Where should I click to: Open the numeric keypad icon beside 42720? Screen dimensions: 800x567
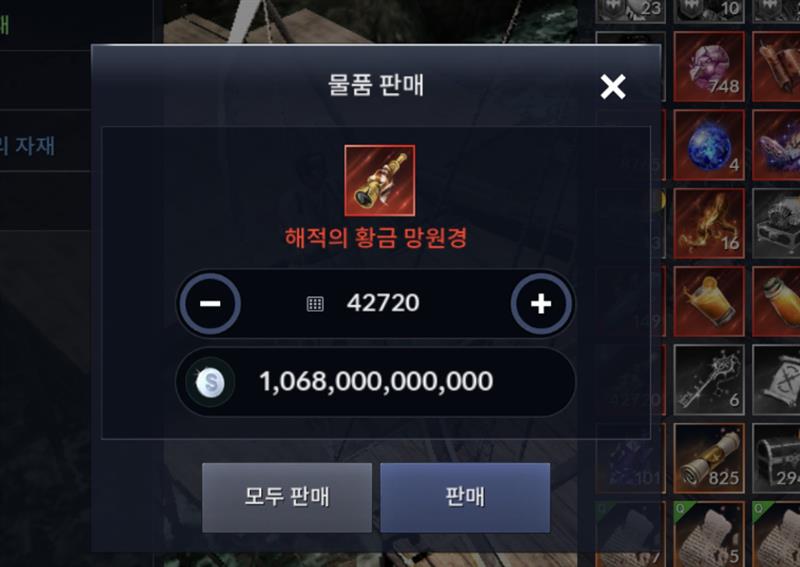point(315,304)
